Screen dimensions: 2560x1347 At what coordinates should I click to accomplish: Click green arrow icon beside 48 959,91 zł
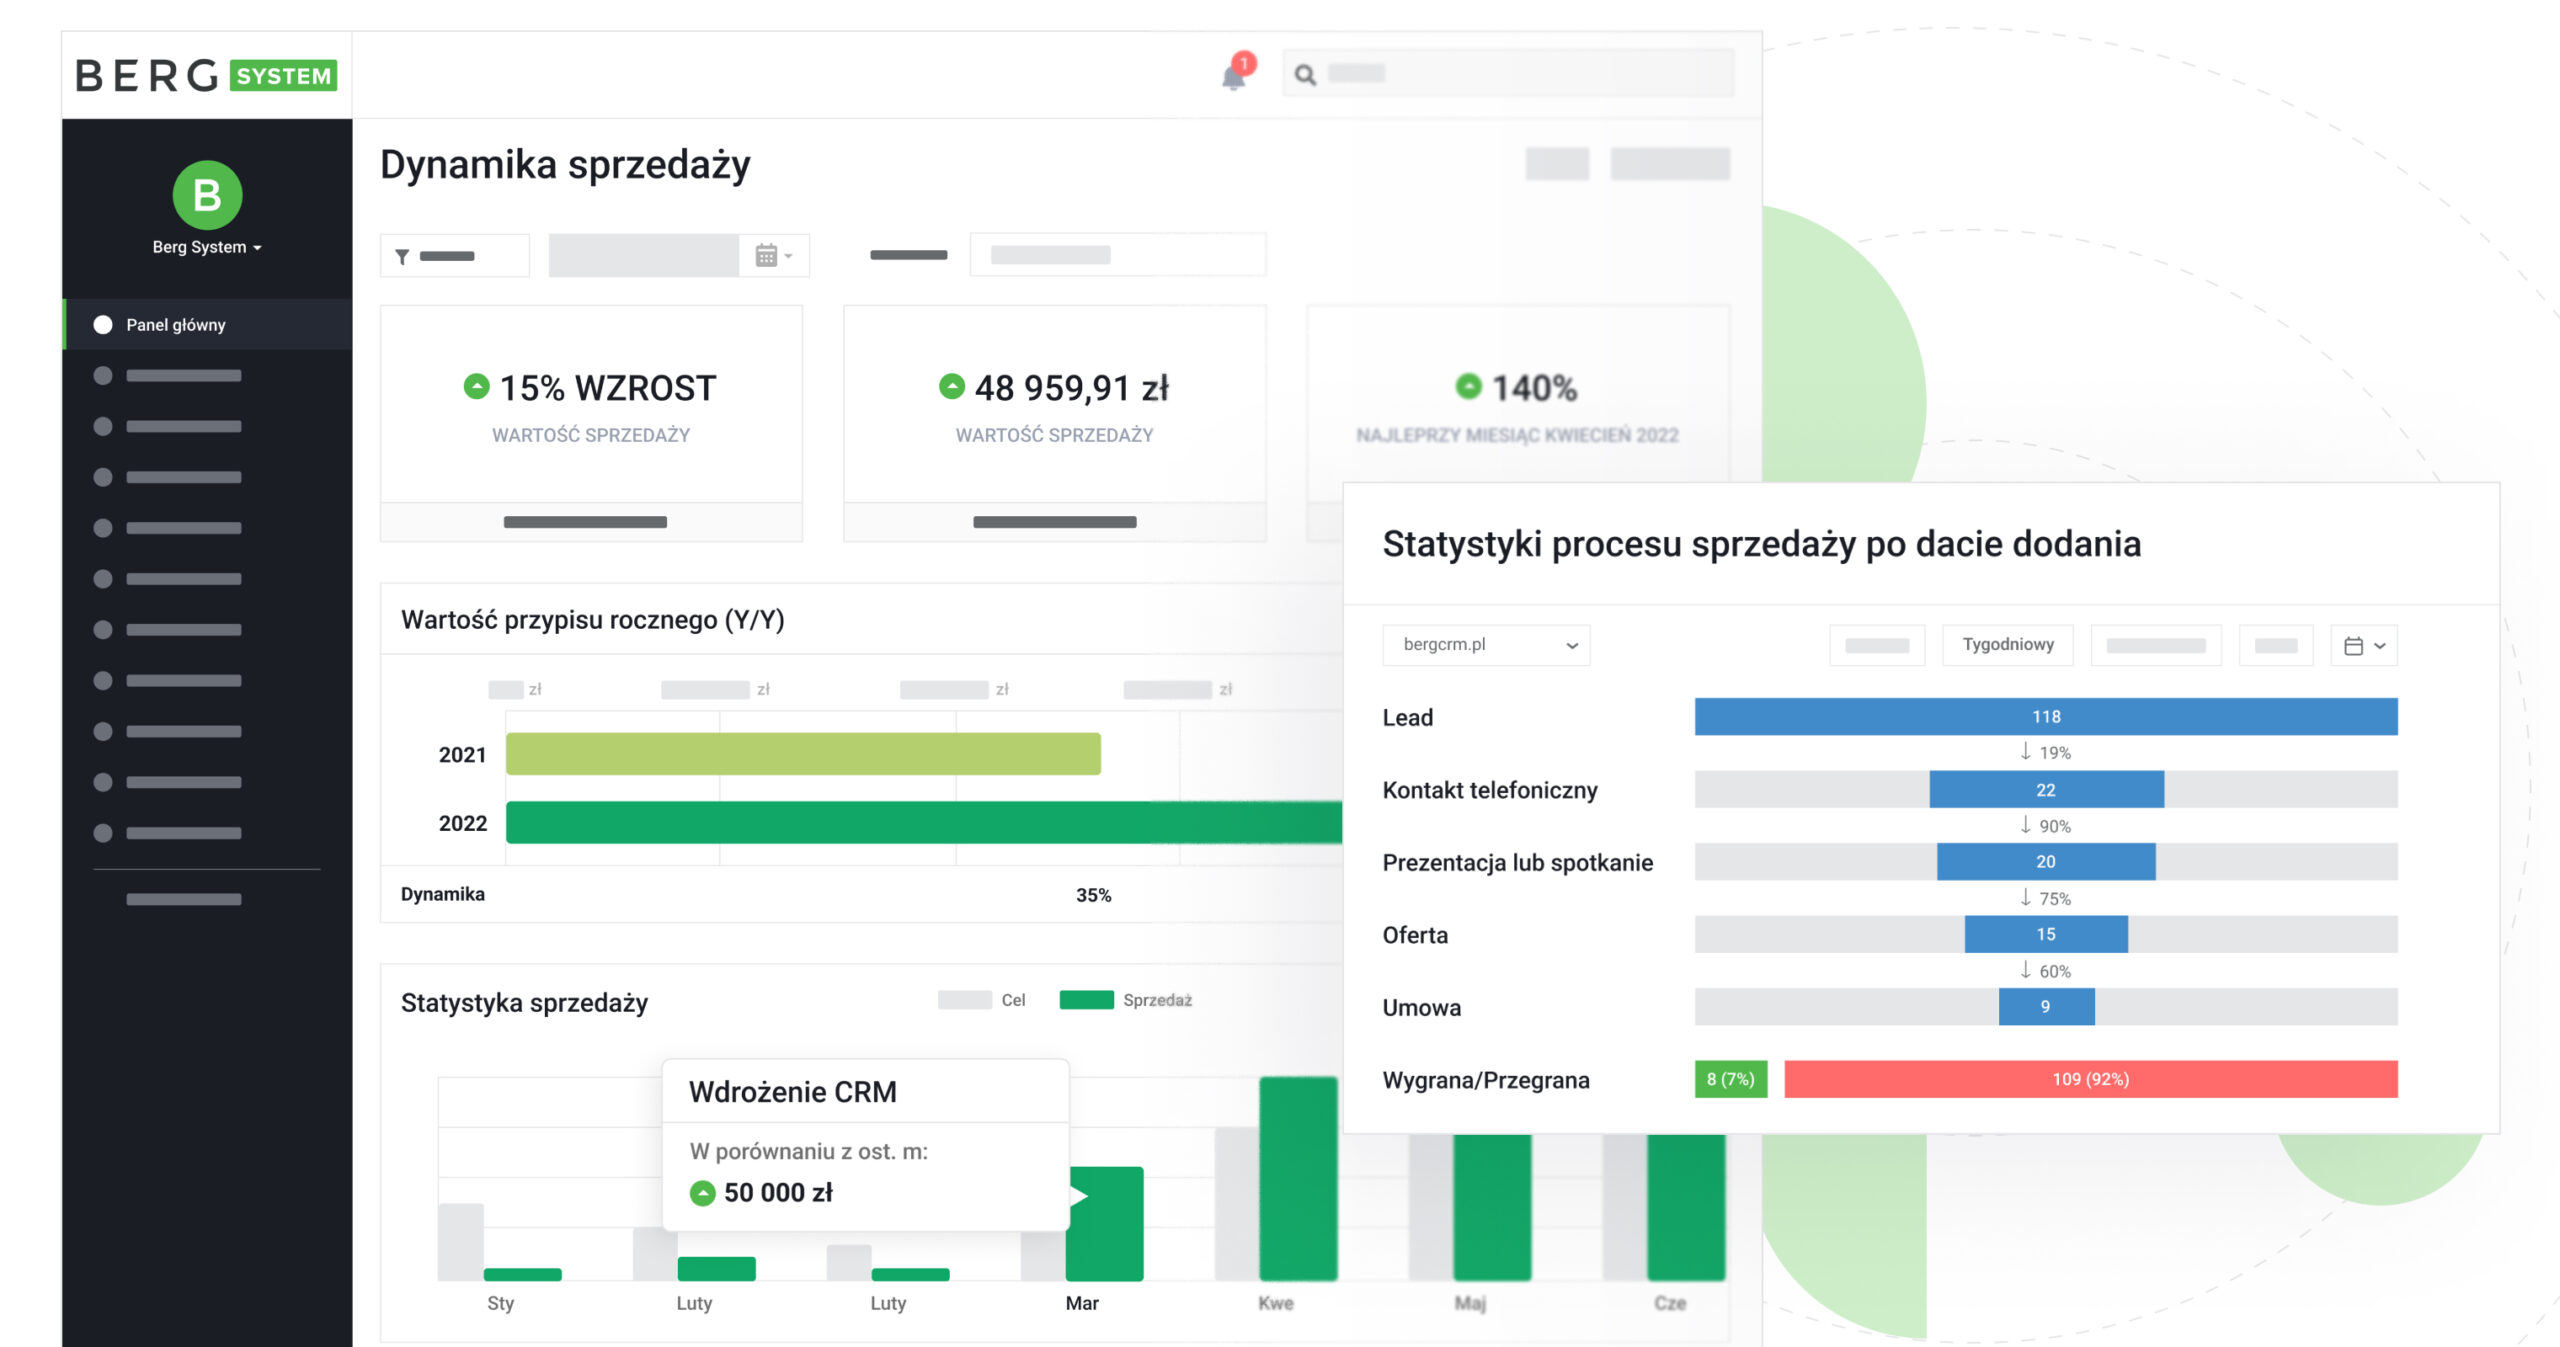click(x=952, y=386)
